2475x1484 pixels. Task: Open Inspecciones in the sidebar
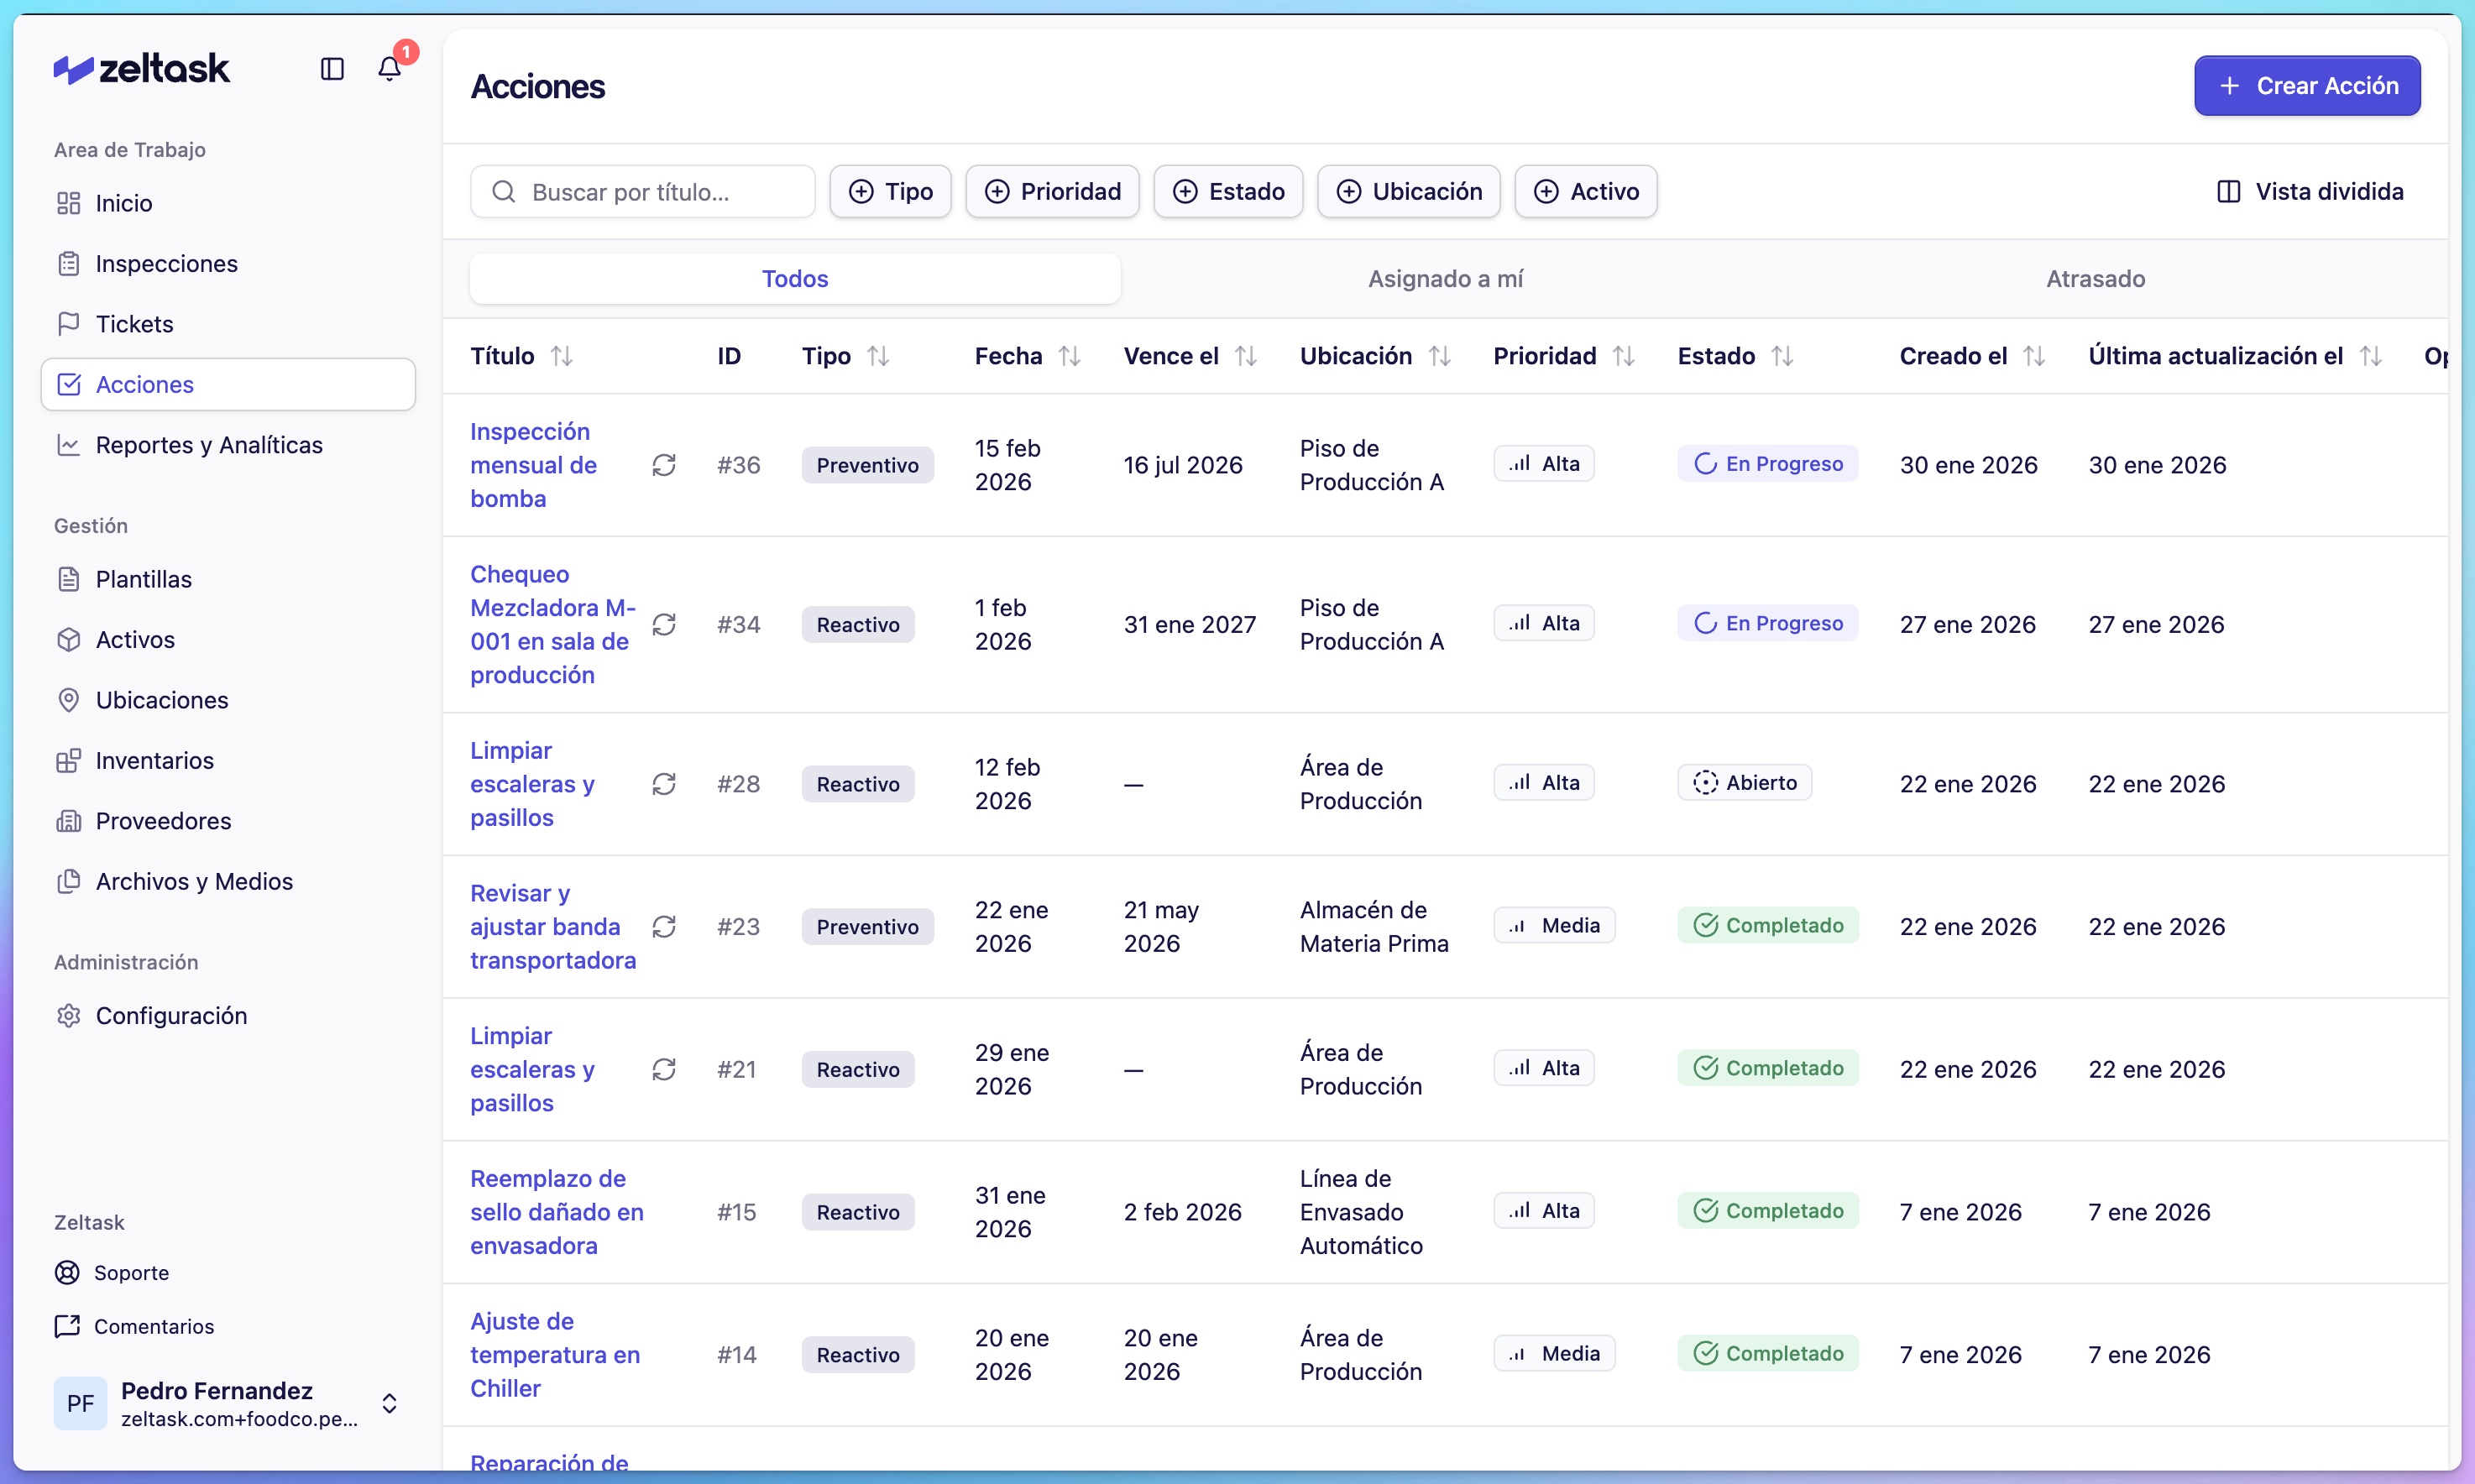click(x=228, y=264)
